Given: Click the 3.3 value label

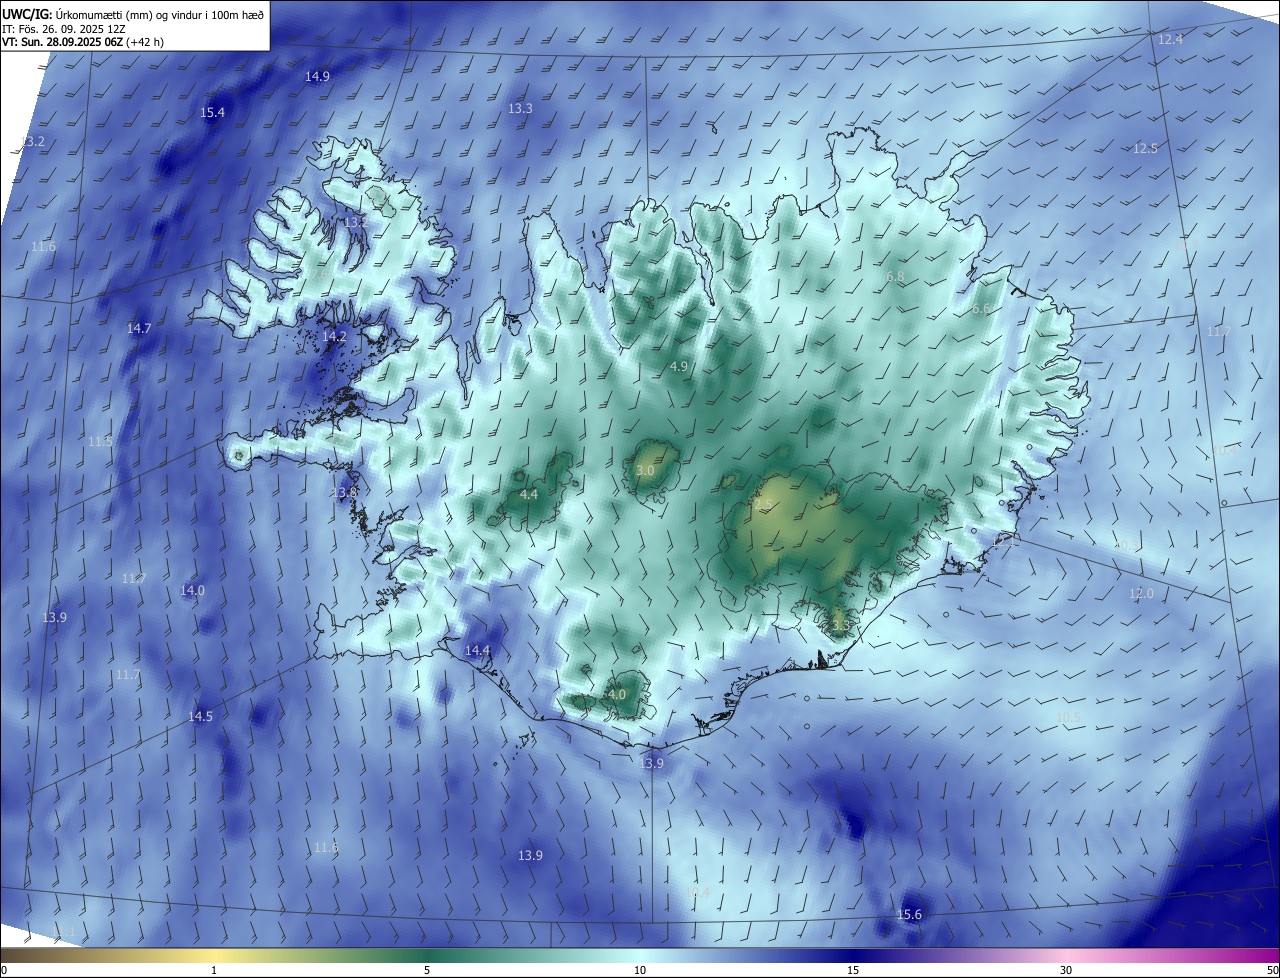Looking at the screenshot, I should coord(840,625).
